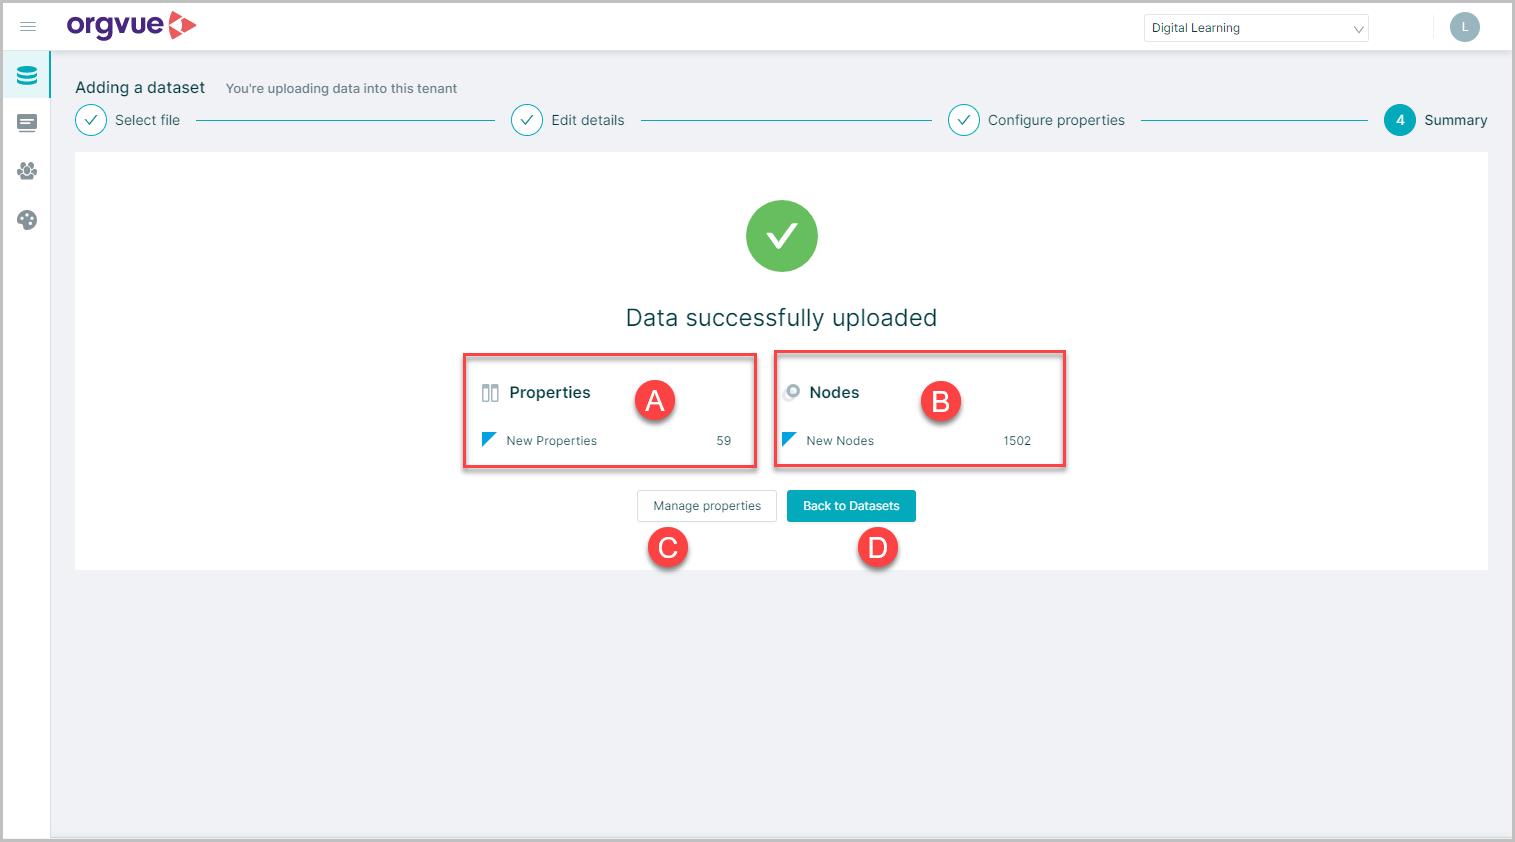Click the Orgvue logo

point(131,26)
